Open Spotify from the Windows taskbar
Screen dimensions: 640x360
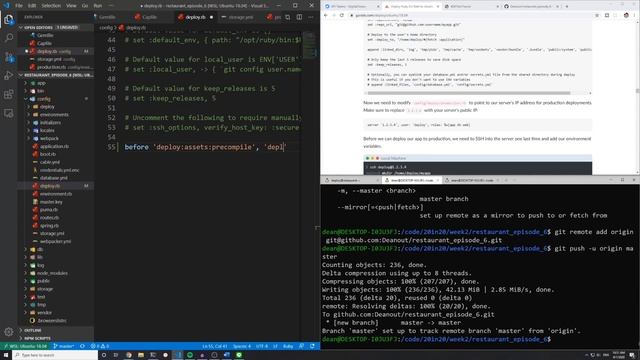190,355
